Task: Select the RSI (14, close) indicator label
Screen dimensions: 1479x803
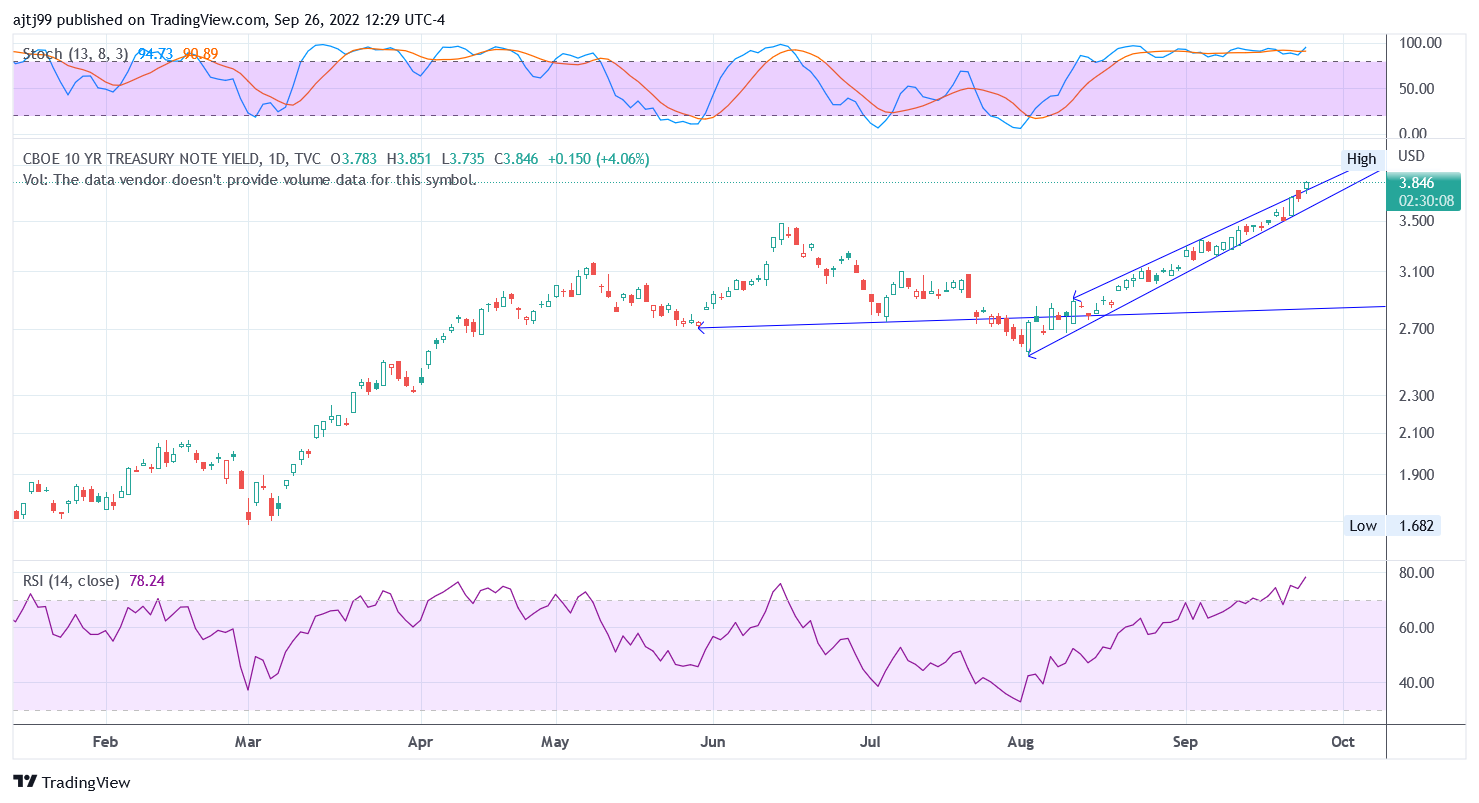Action: (x=71, y=580)
